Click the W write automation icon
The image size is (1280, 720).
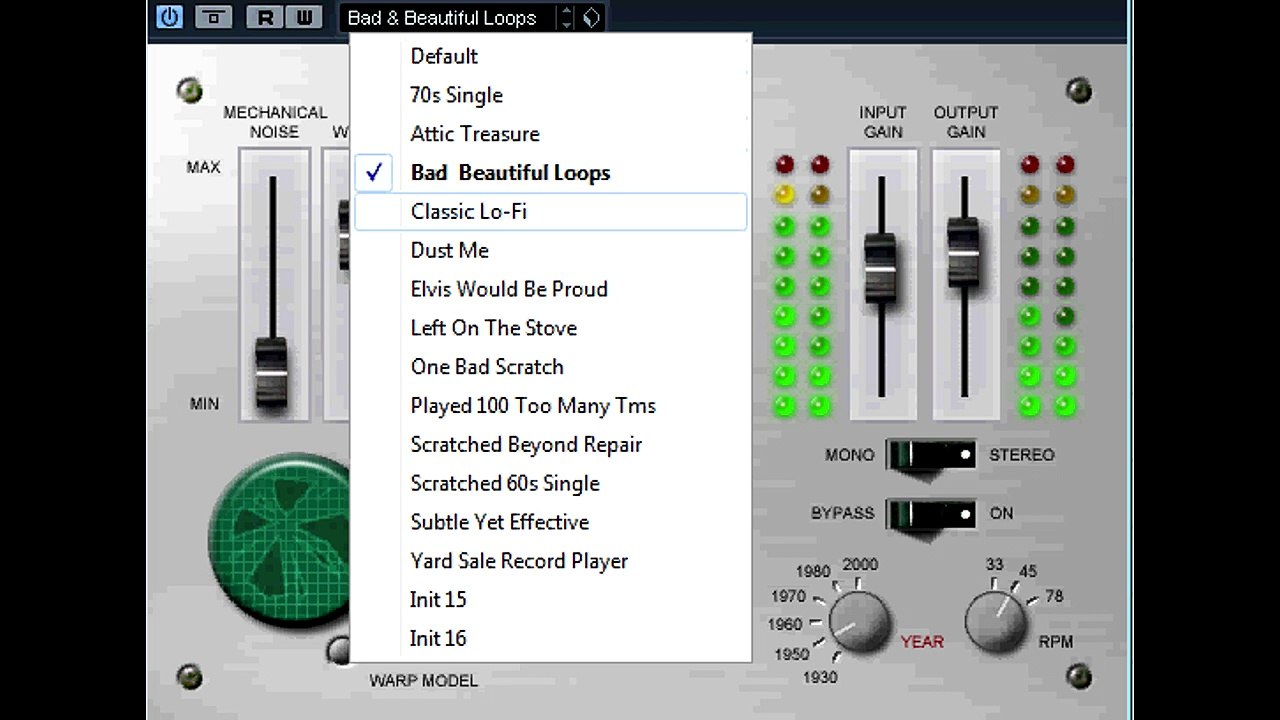pos(304,16)
